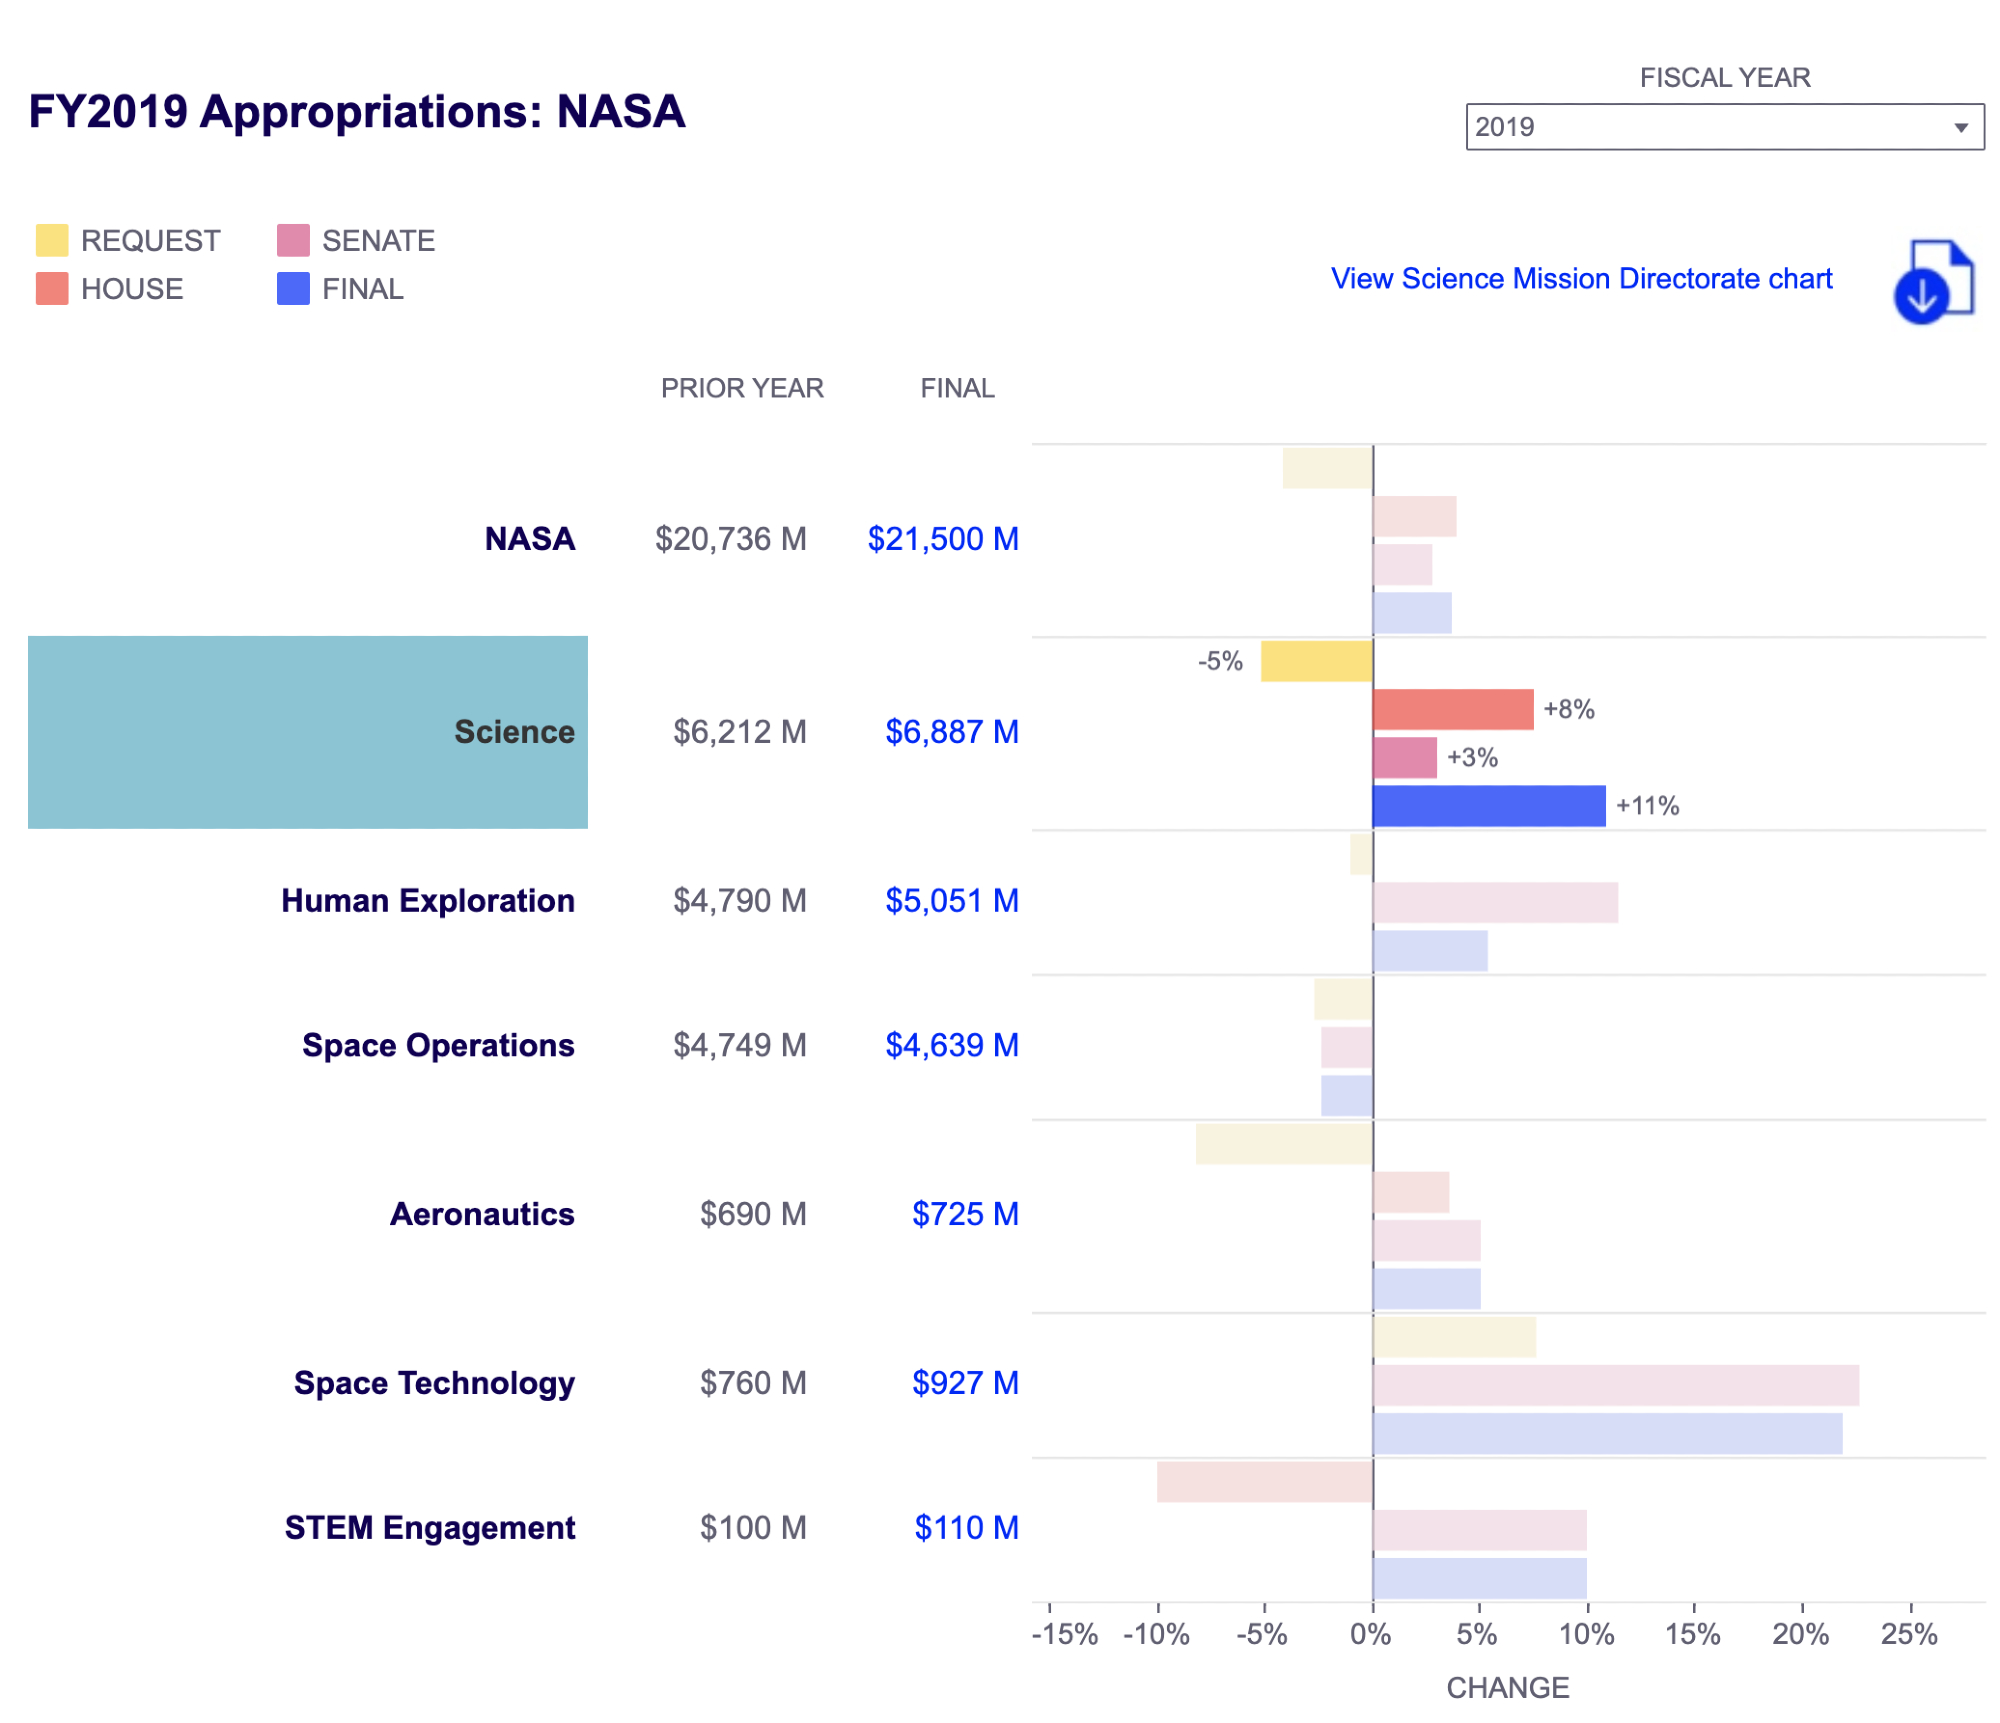Click Science Senate bar labeled +3%
This screenshot has width=2000, height=1723.
pyautogui.click(x=1404, y=757)
